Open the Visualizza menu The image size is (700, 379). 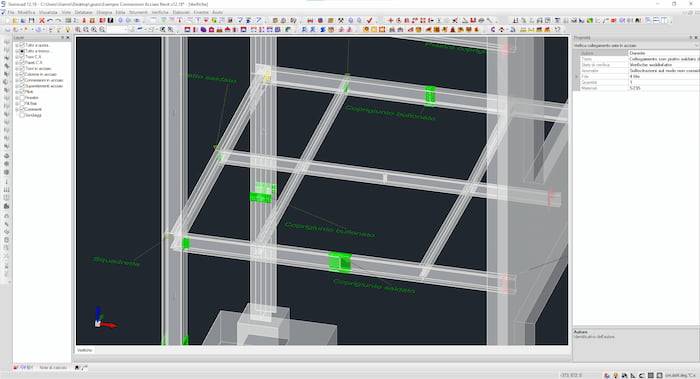point(48,12)
